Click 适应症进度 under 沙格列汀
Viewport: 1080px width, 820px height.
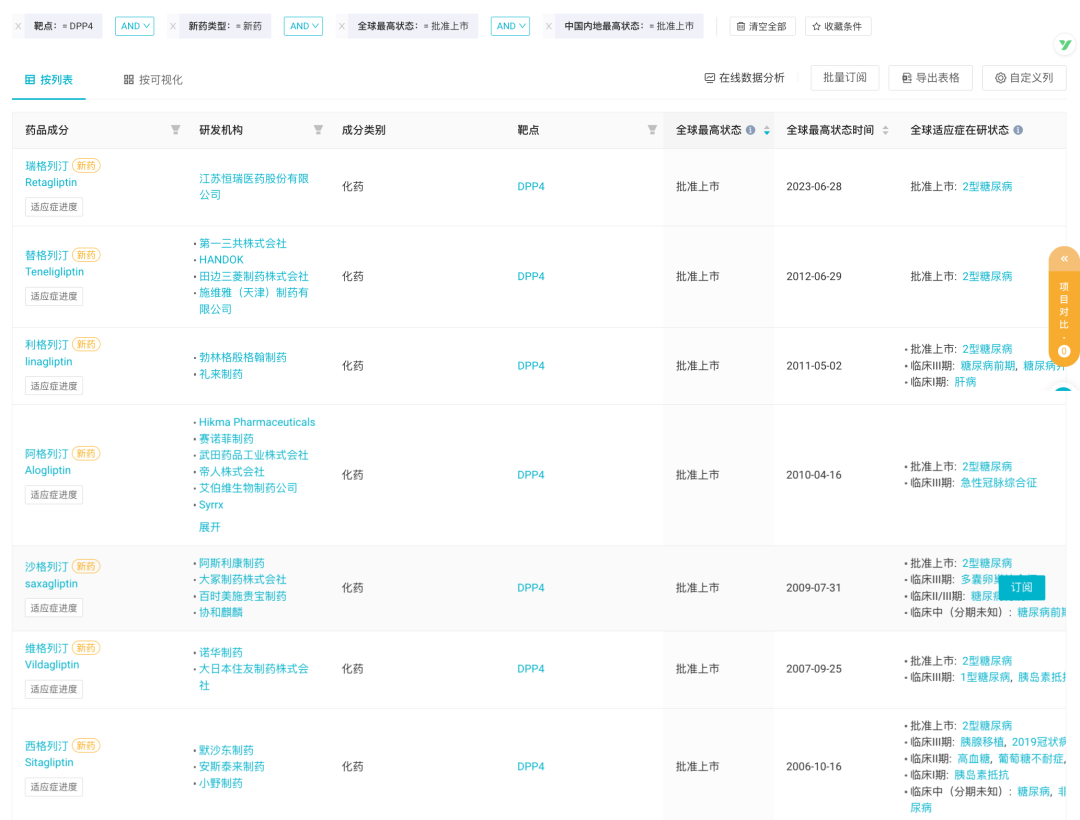54,608
